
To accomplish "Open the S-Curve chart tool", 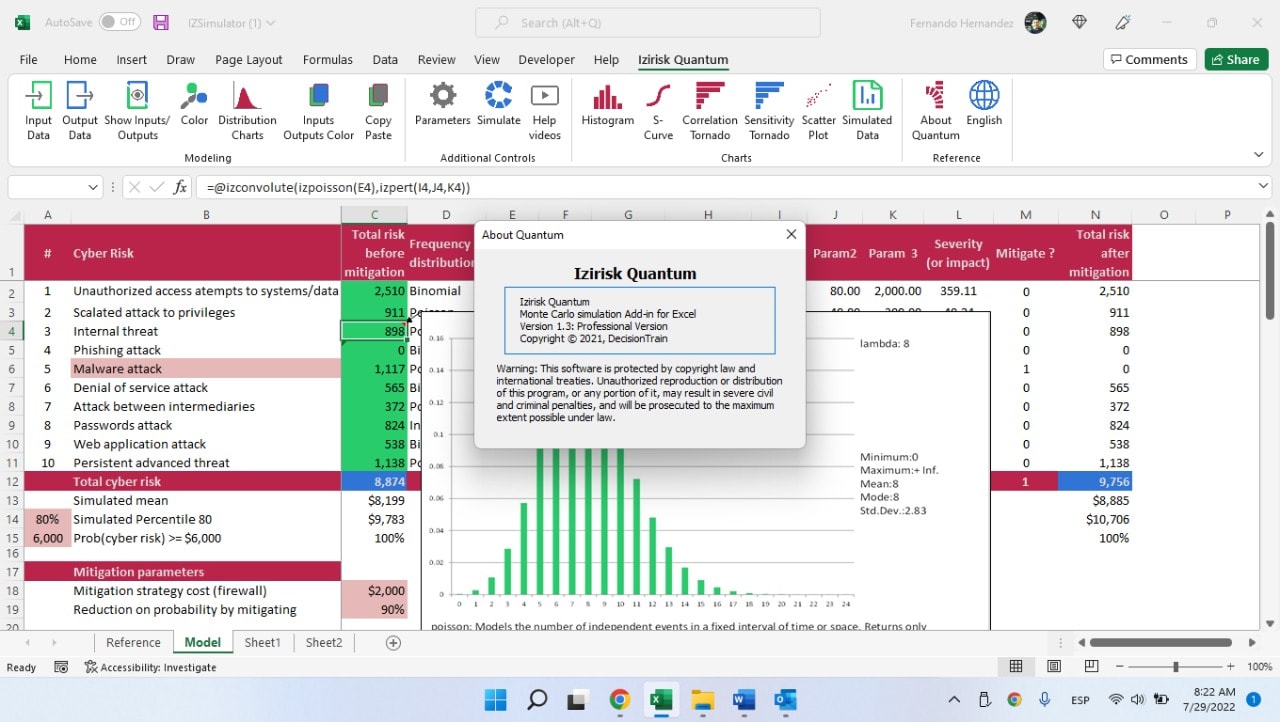I will pos(658,97).
